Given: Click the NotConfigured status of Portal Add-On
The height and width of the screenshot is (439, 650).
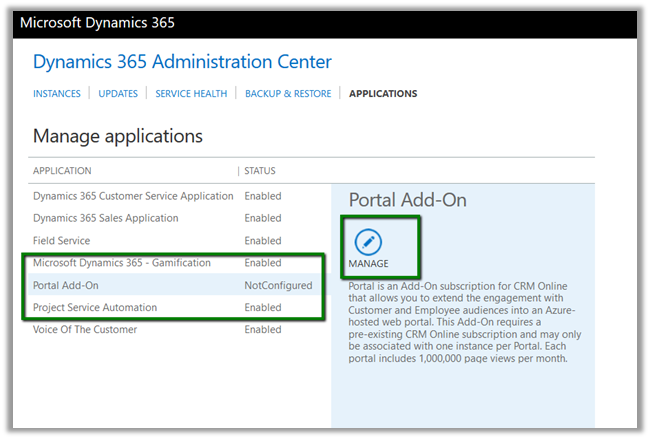Looking at the screenshot, I should (278, 285).
